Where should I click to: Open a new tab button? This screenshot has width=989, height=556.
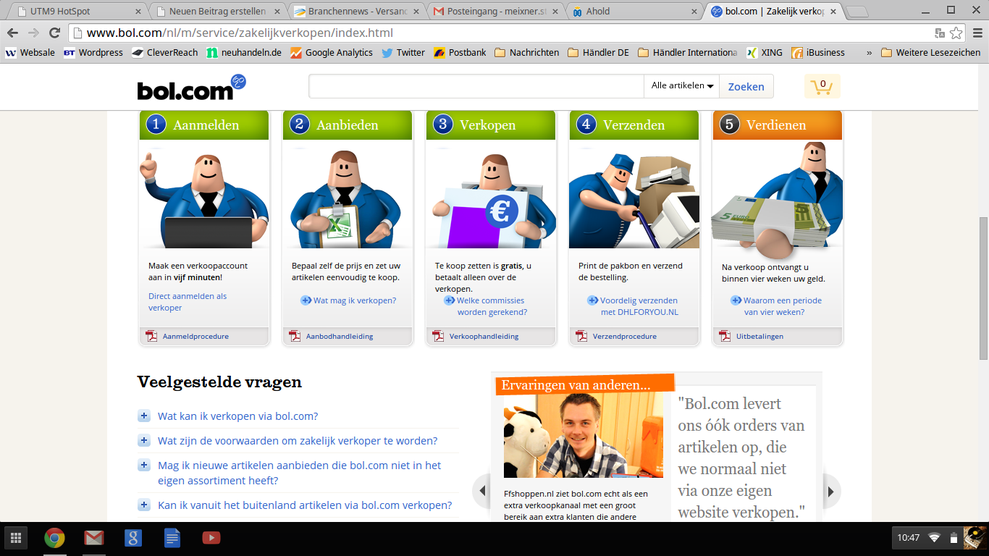(x=857, y=12)
